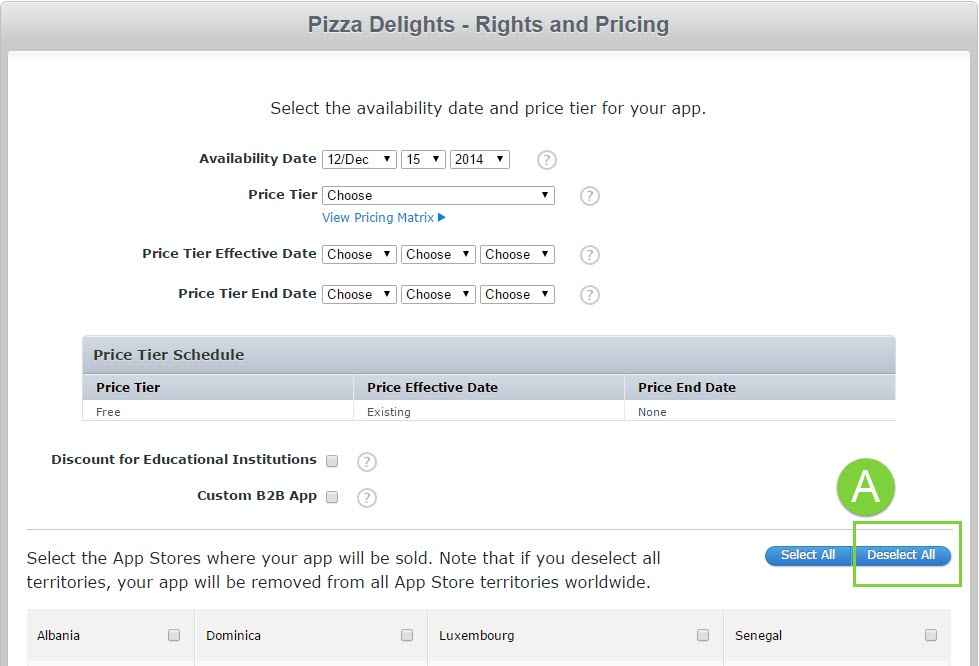979x666 pixels.
Task: Expand Price Tier Effective Date month dropdown
Action: (x=359, y=255)
